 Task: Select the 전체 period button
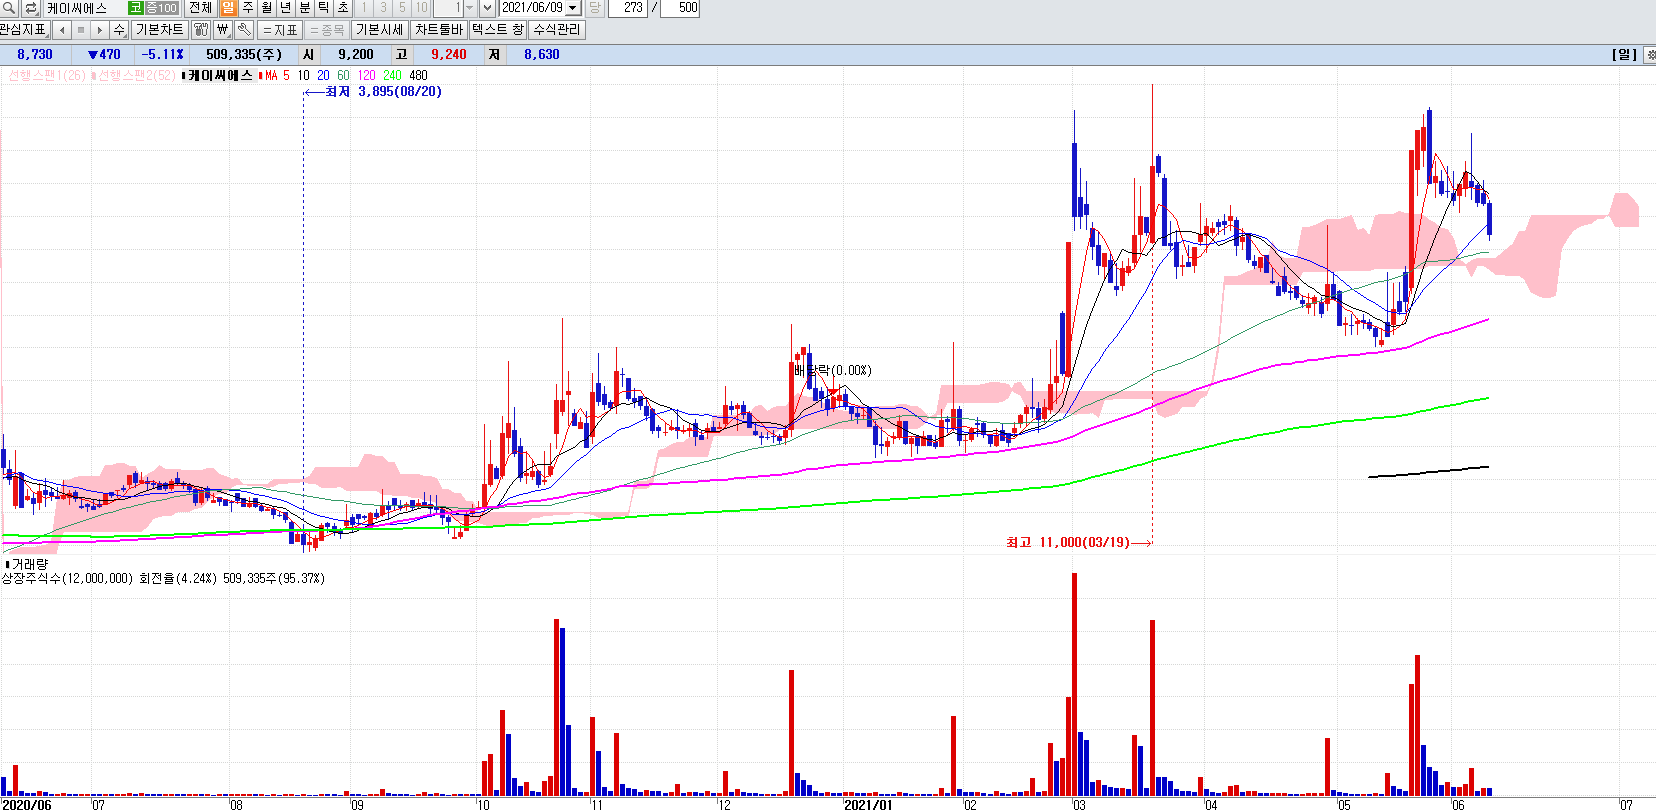pos(200,8)
